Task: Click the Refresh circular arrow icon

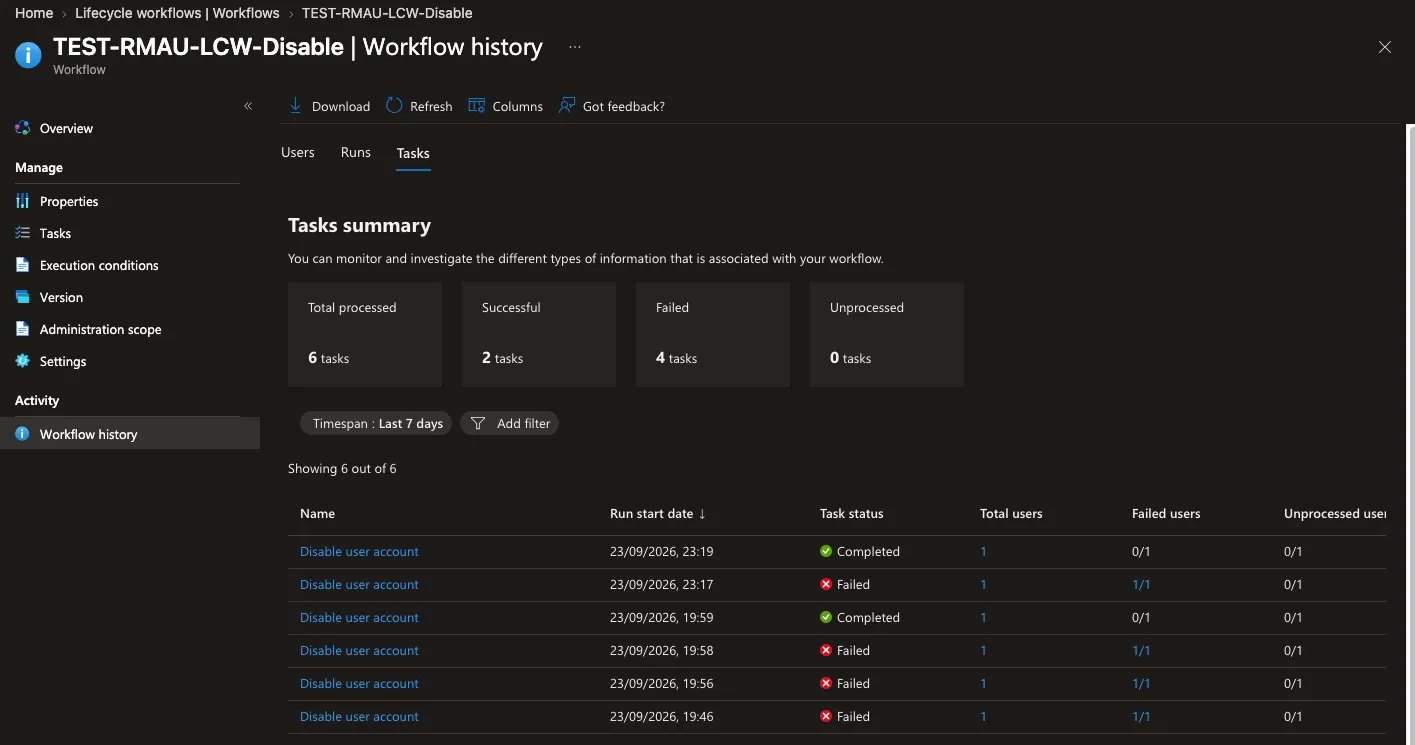Action: (x=394, y=106)
